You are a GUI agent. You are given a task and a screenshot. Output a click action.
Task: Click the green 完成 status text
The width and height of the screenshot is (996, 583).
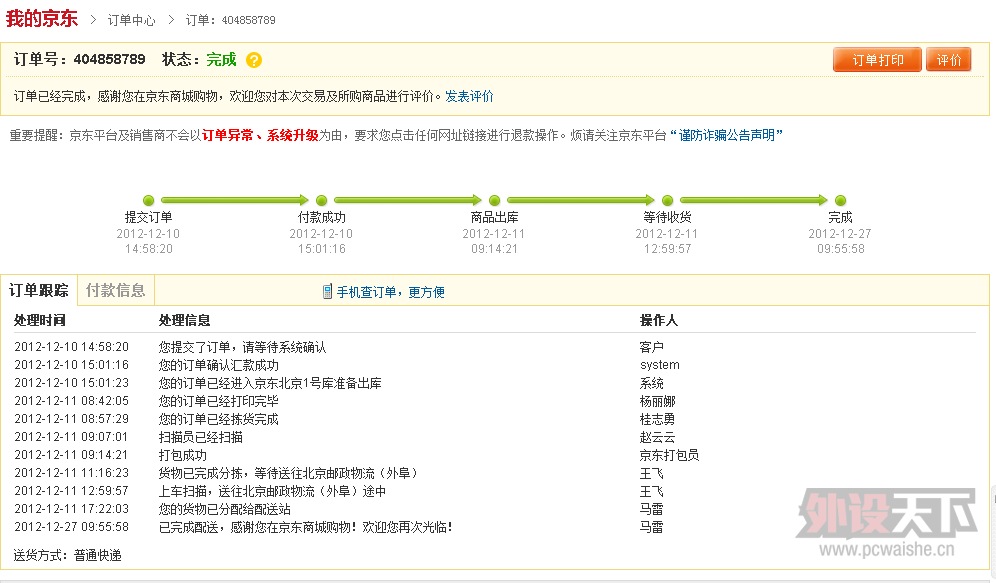coord(221,60)
